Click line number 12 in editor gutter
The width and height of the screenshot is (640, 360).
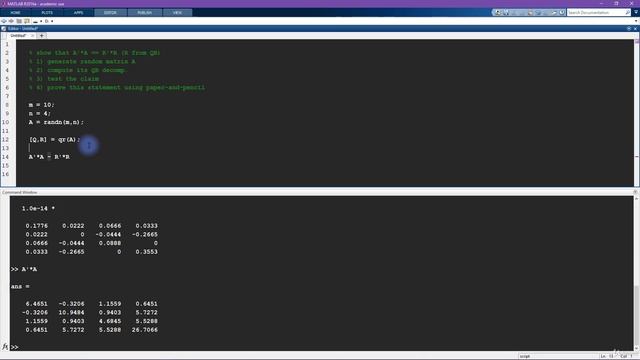5,140
